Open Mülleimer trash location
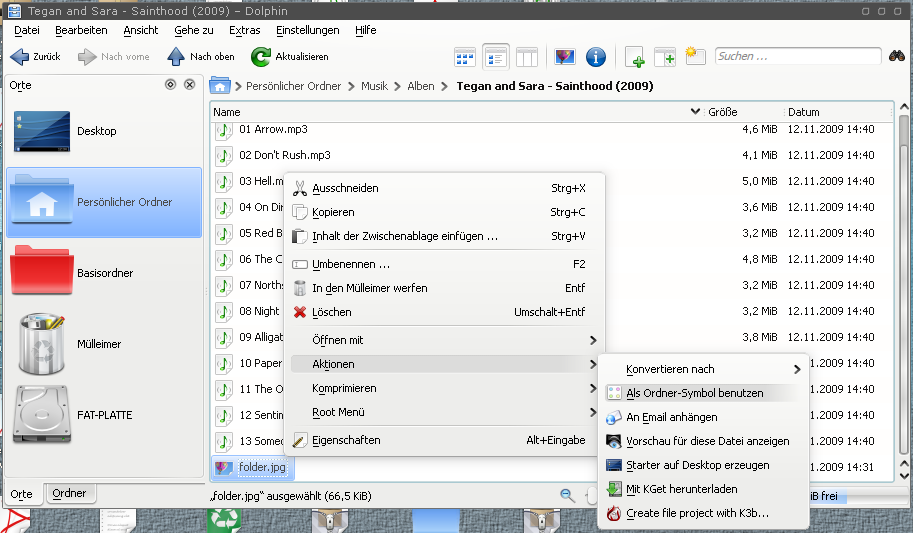Viewport: 913px width, 533px height. coord(104,344)
